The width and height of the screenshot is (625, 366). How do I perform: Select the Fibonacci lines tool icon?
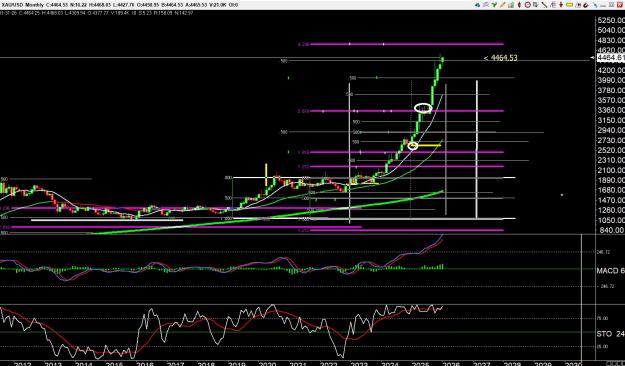(552, 5)
